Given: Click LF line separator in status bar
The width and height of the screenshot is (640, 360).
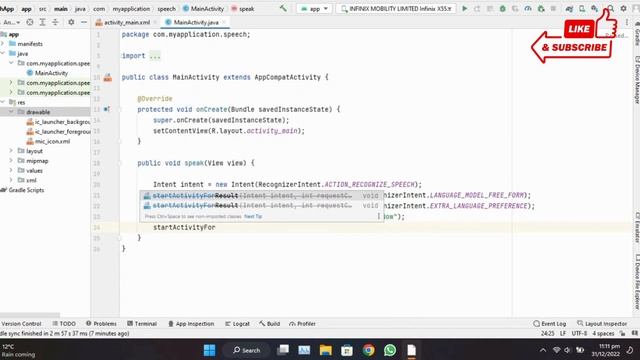Looking at the screenshot, I should click(x=563, y=333).
